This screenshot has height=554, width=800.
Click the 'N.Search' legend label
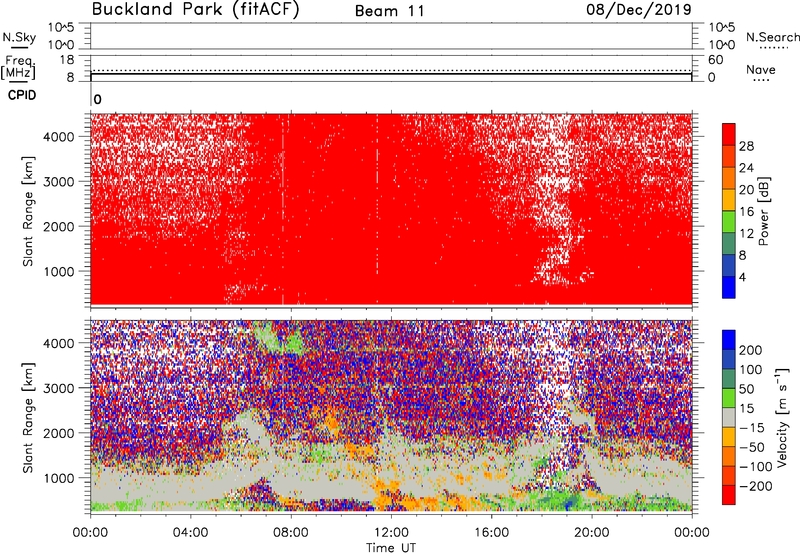pyautogui.click(x=773, y=37)
